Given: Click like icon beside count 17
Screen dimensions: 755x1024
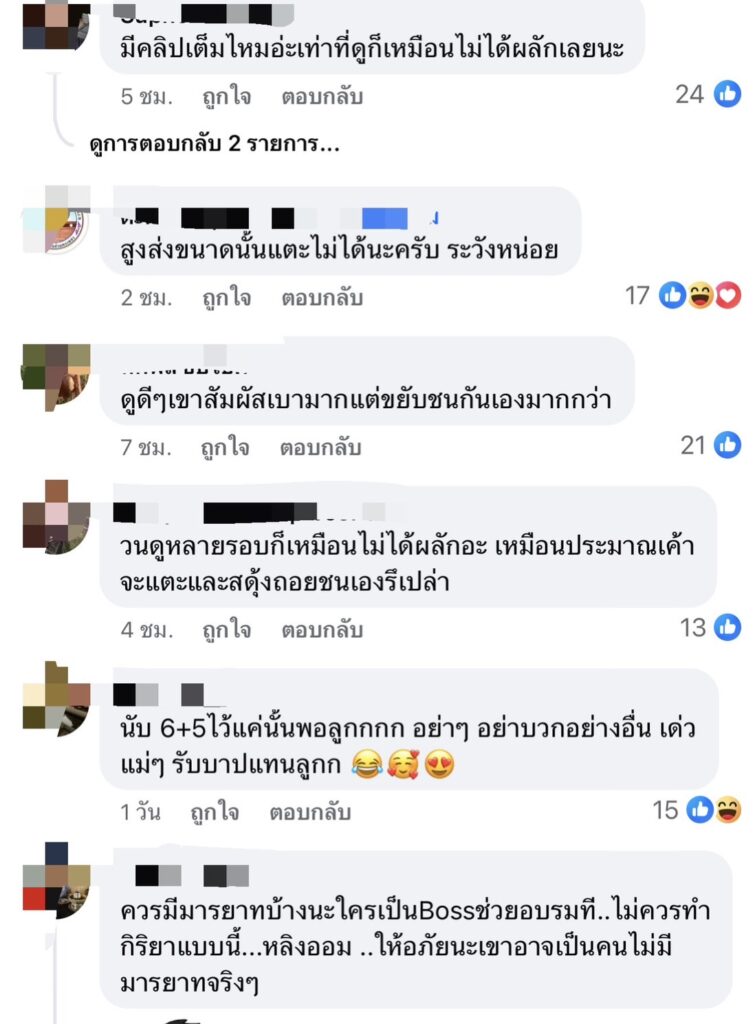Looking at the screenshot, I should [x=672, y=296].
